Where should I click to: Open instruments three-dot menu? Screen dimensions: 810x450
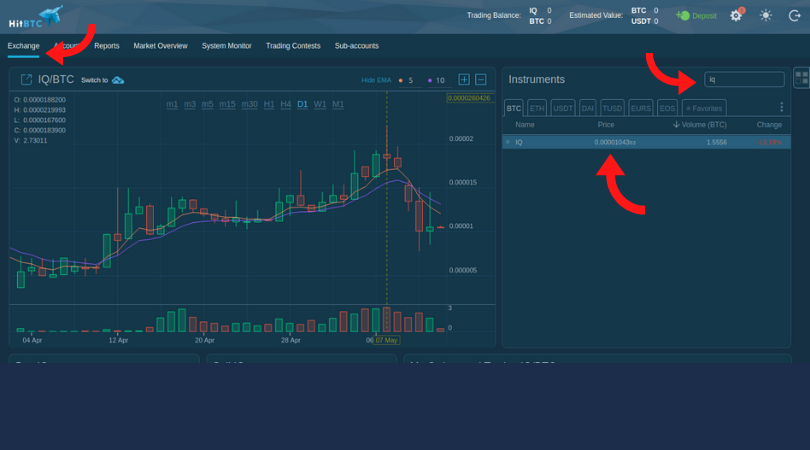point(782,107)
